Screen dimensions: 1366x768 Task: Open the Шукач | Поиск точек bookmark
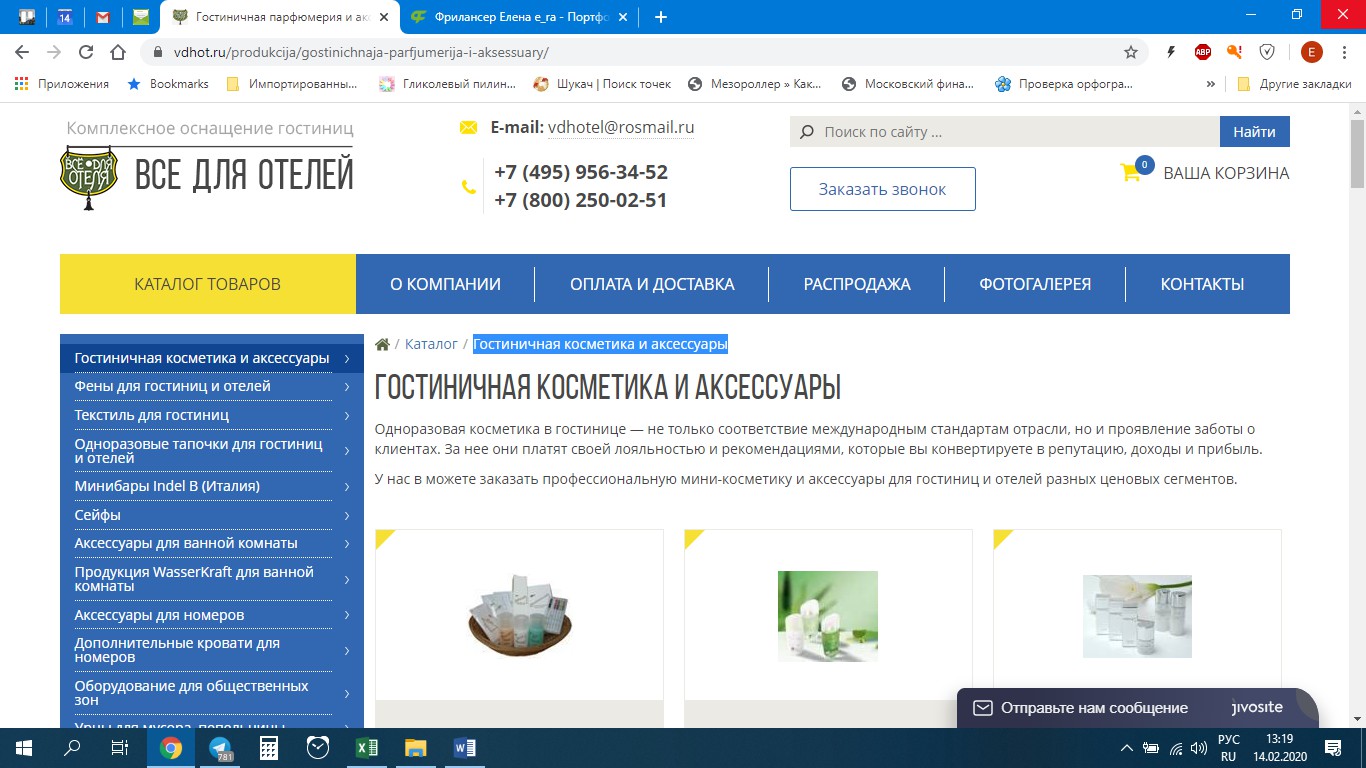point(602,84)
